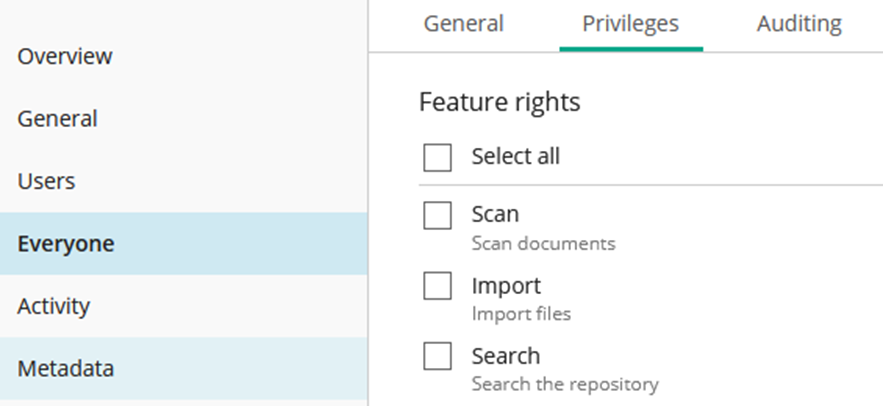Click the Import label text
883x406 pixels.
pyautogui.click(x=506, y=285)
